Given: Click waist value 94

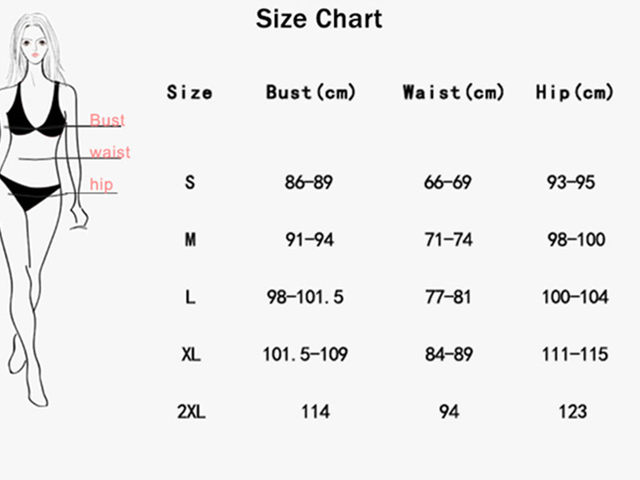Looking at the screenshot, I should [x=449, y=411].
